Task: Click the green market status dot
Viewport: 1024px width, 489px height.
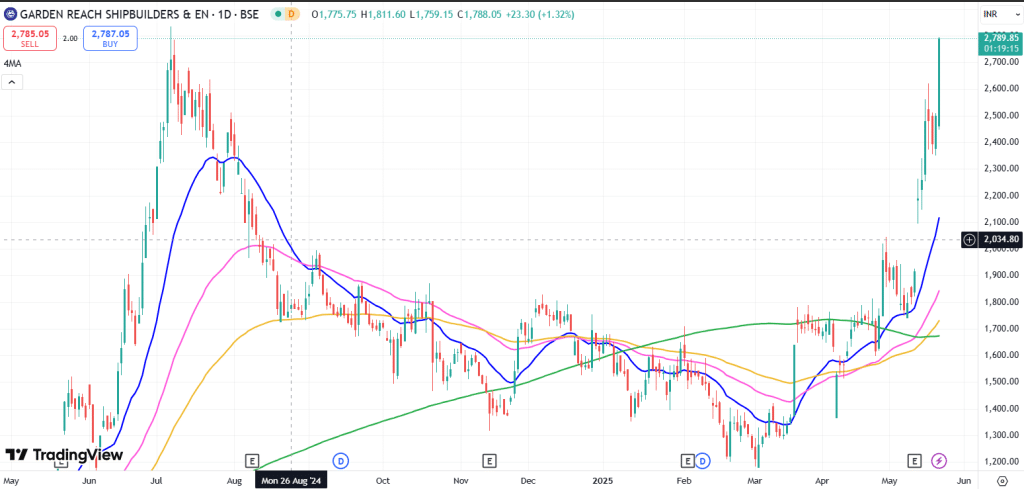Action: click(278, 14)
